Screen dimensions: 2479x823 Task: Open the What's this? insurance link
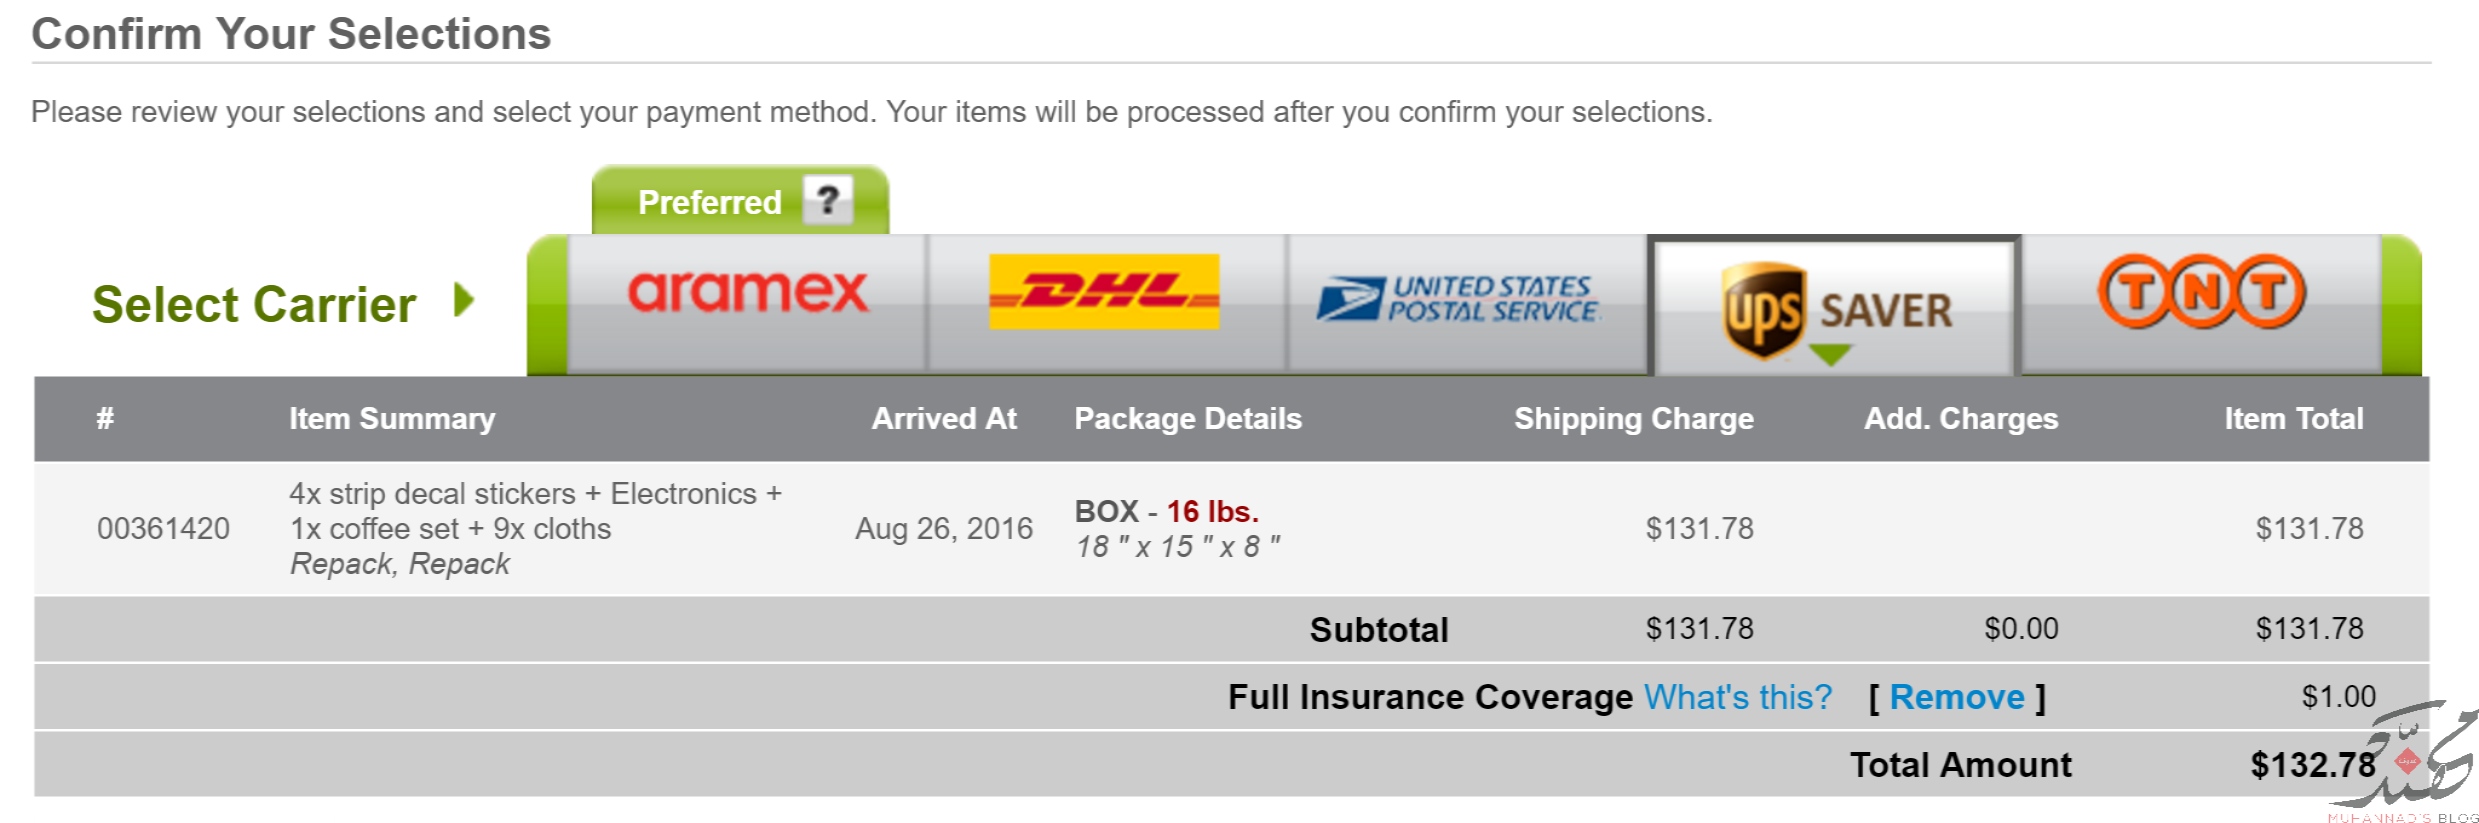(1738, 697)
